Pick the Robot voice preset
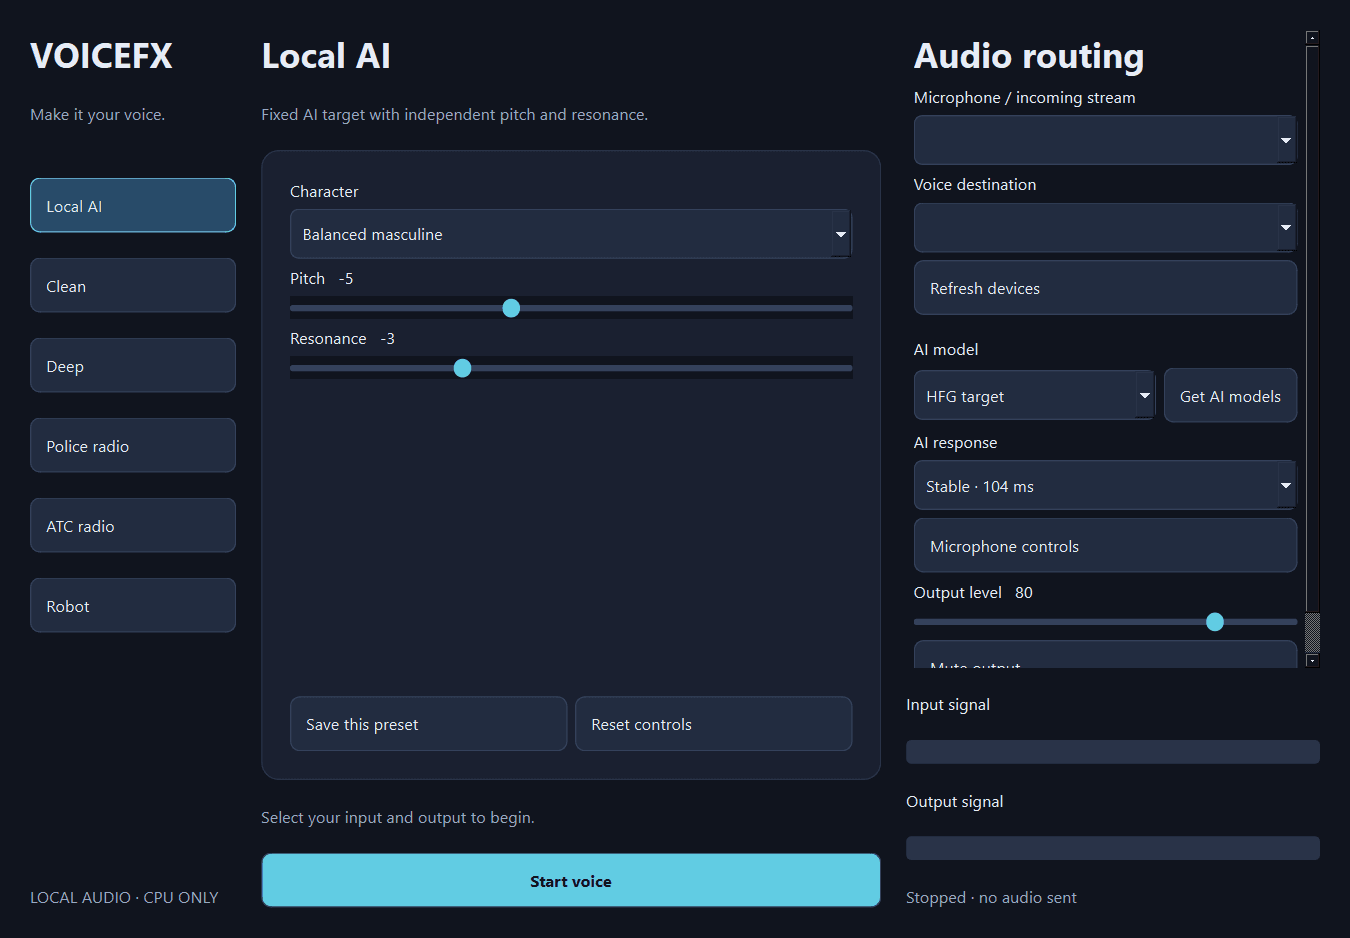This screenshot has width=1350, height=938. [133, 605]
